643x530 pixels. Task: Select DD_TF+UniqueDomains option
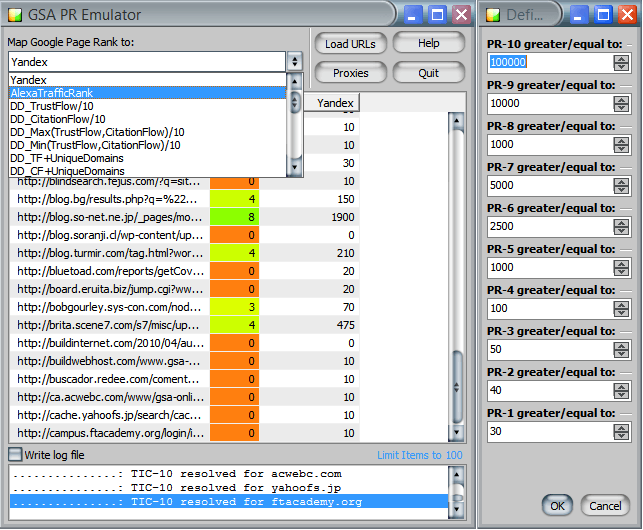[147, 158]
